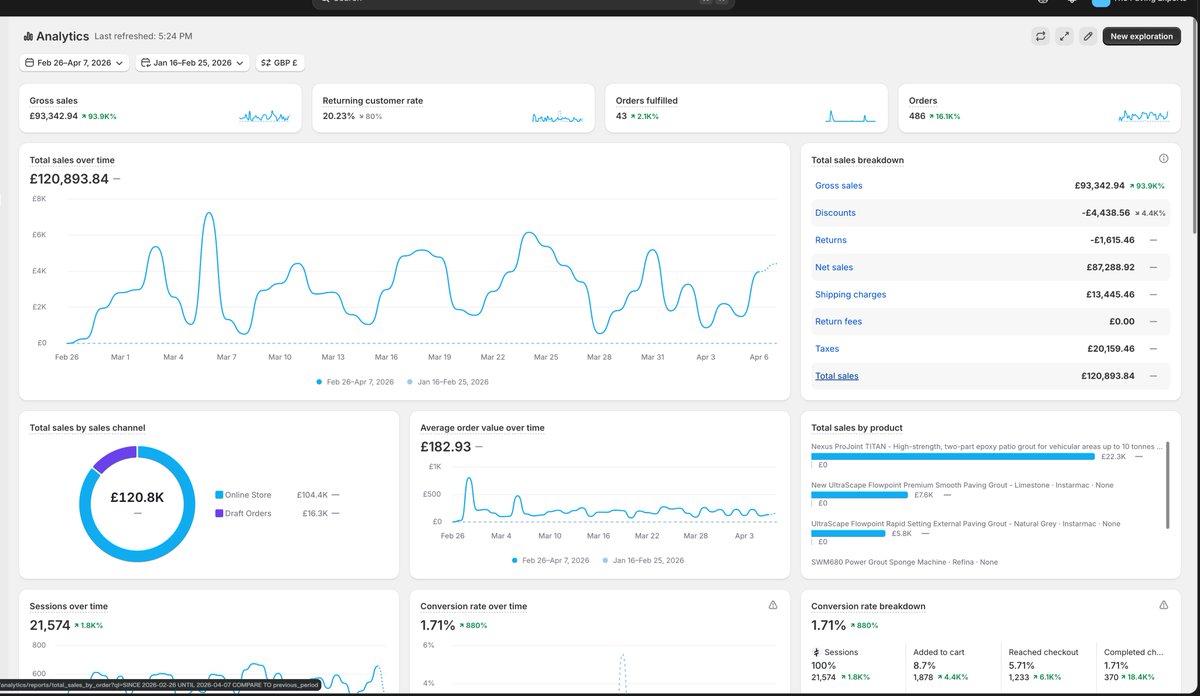This screenshot has width=1200, height=696.
Task: Click Gross sales link in breakdown
Action: click(838, 186)
